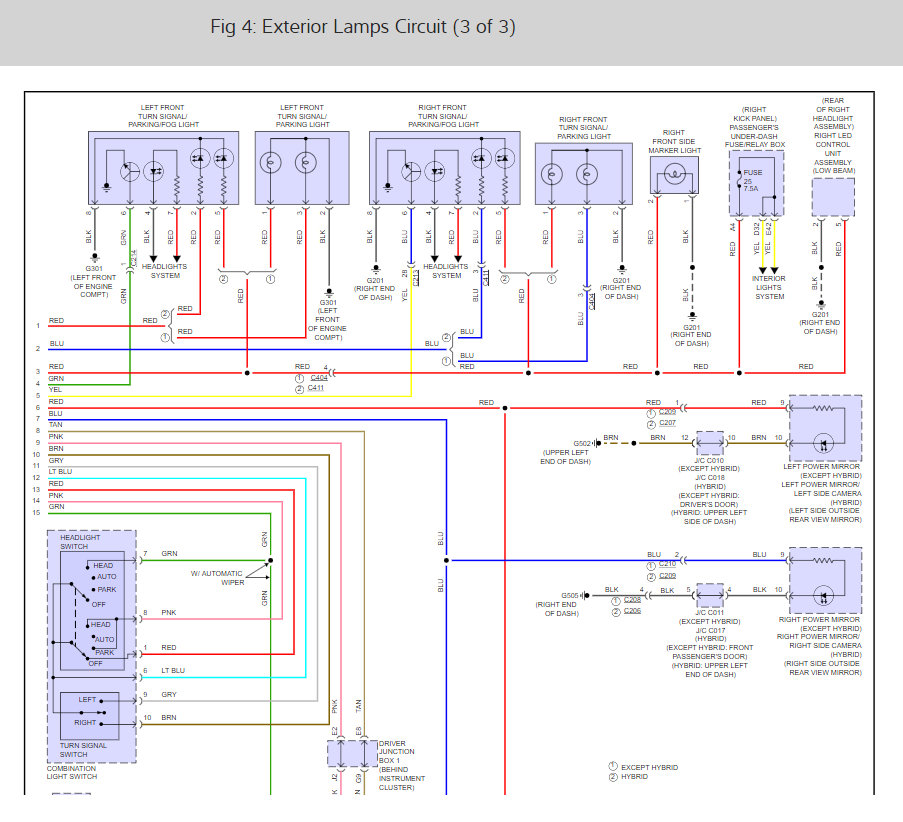This screenshot has width=903, height=822.
Task: Click the 'RIGHT POWER MIRROR' label
Action: 819,619
